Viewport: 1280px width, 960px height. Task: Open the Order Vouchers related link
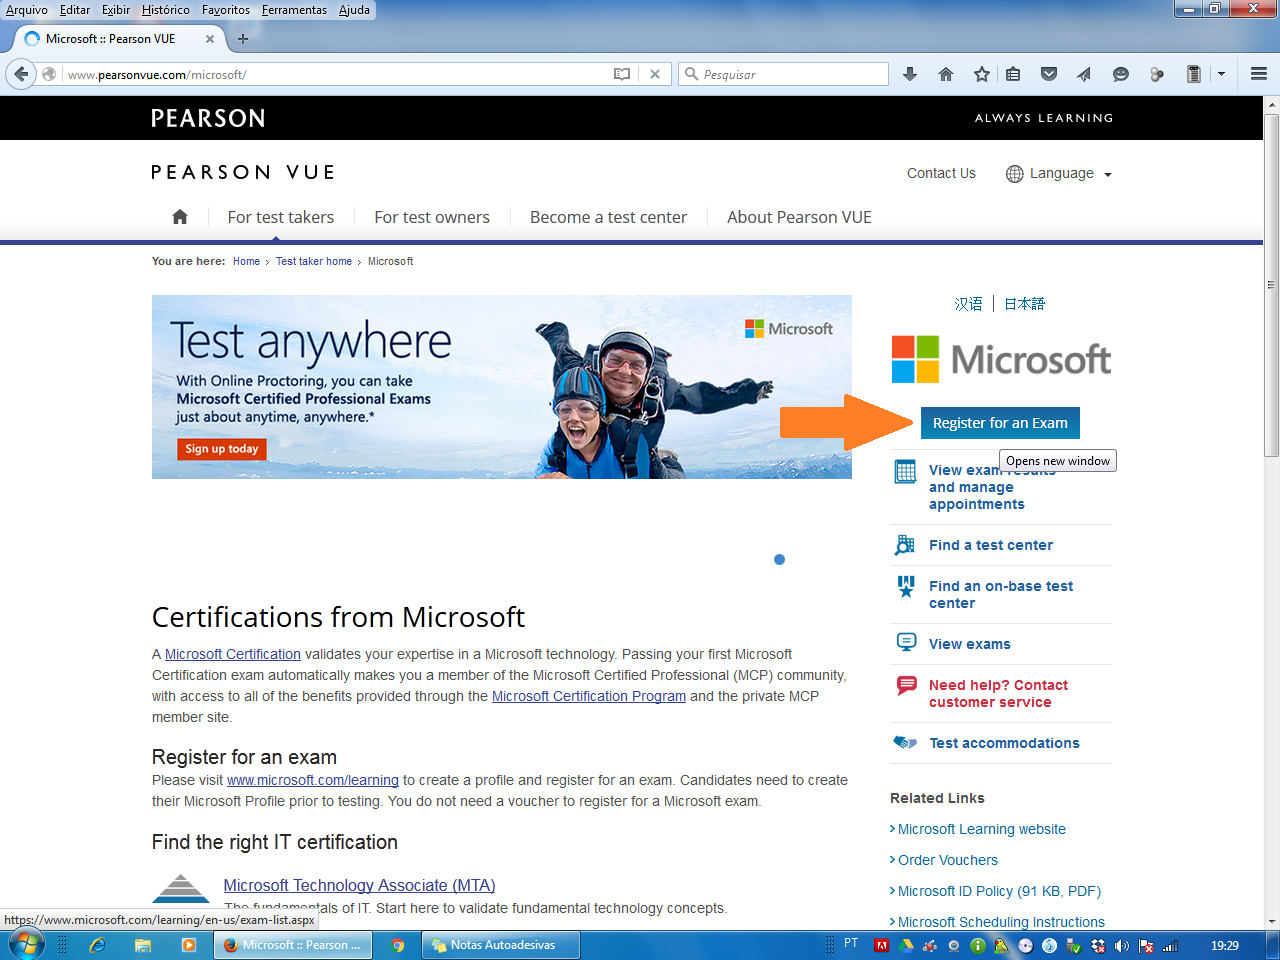[948, 860]
